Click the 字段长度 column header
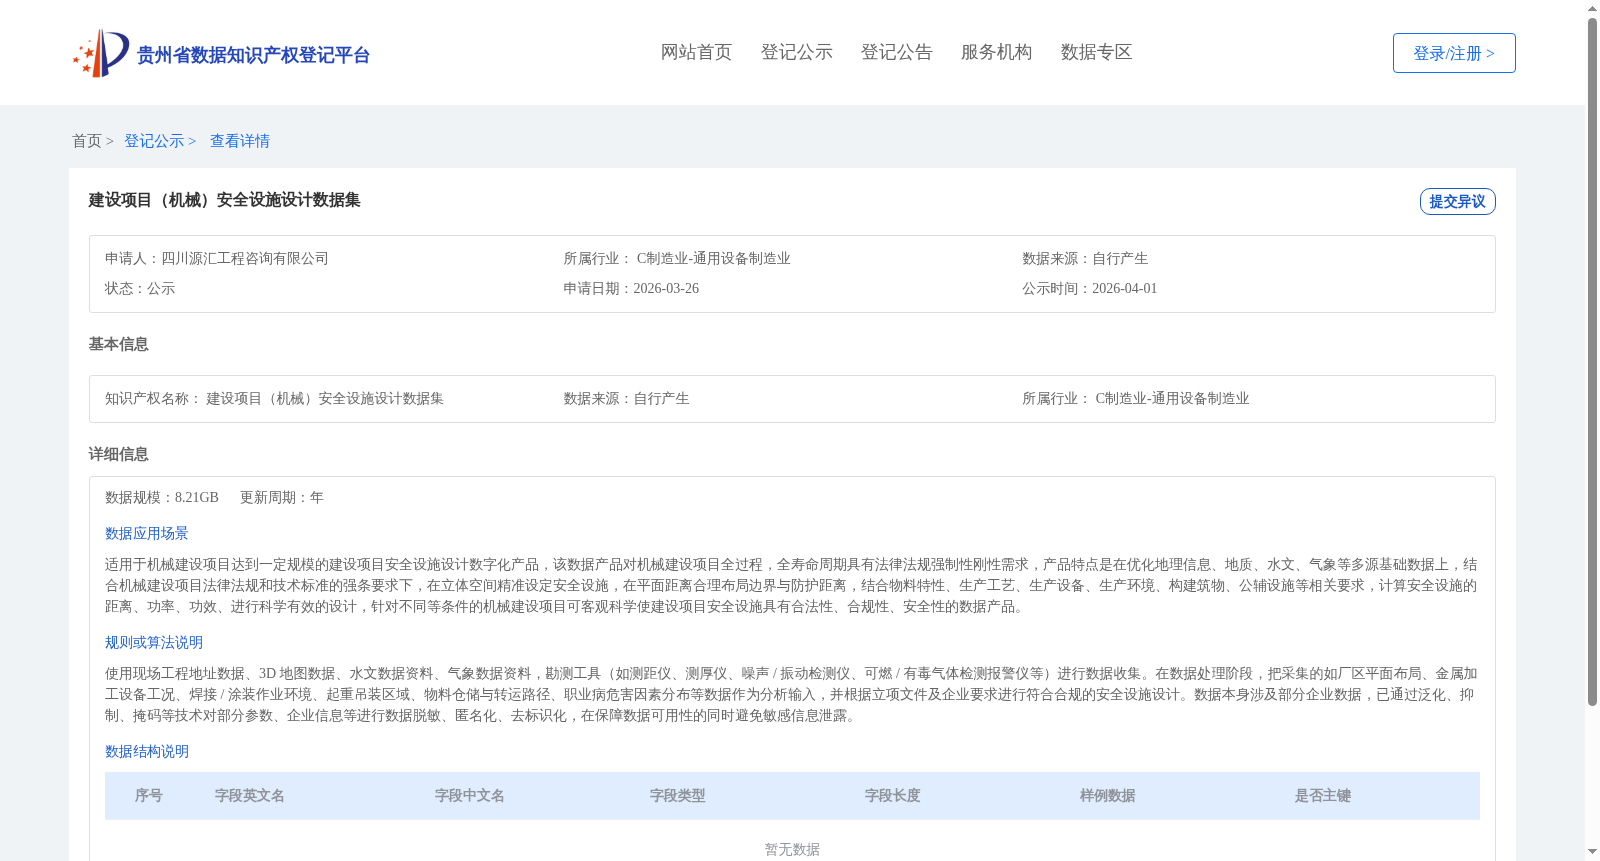The height and width of the screenshot is (861, 1600). (x=893, y=796)
